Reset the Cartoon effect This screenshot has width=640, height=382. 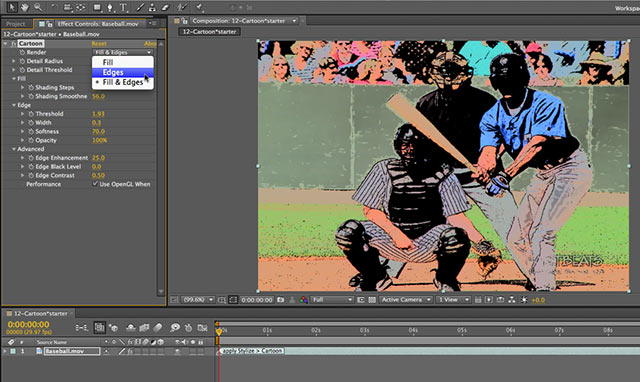pos(99,43)
